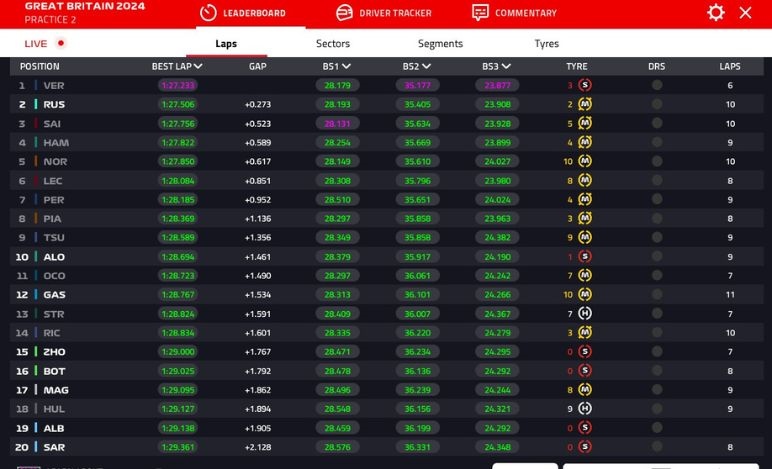Click Russell's medium tyre icon
The width and height of the screenshot is (772, 469).
click(585, 105)
